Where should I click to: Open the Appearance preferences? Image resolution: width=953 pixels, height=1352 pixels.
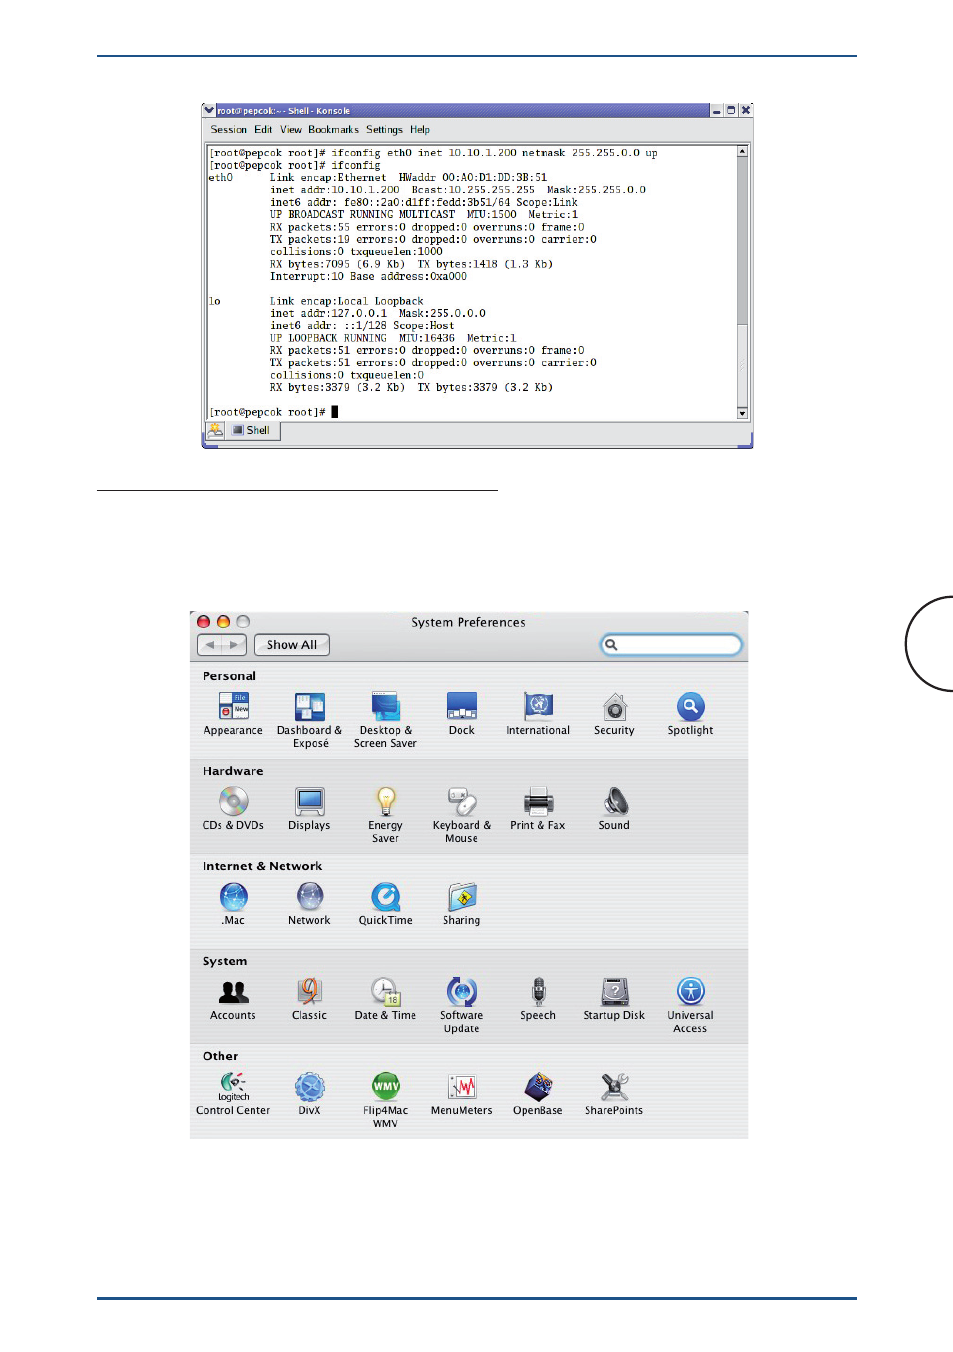233,714
